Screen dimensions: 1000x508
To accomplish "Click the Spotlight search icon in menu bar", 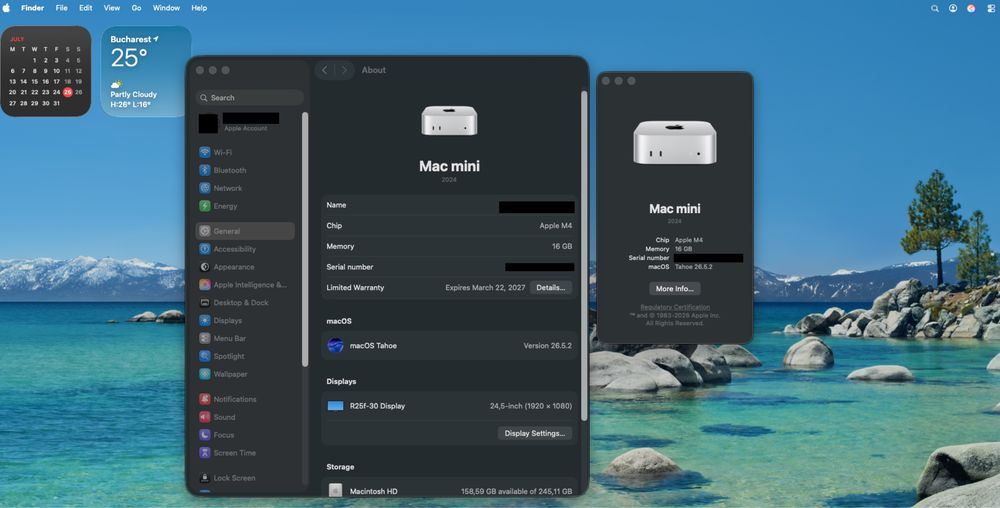I will pyautogui.click(x=934, y=8).
